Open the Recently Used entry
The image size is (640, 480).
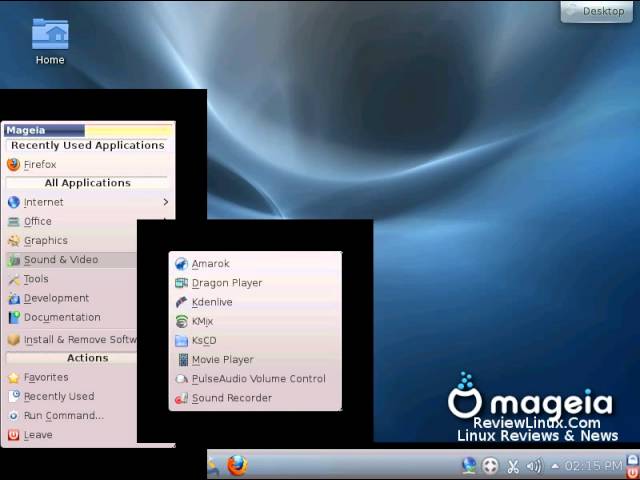71,396
